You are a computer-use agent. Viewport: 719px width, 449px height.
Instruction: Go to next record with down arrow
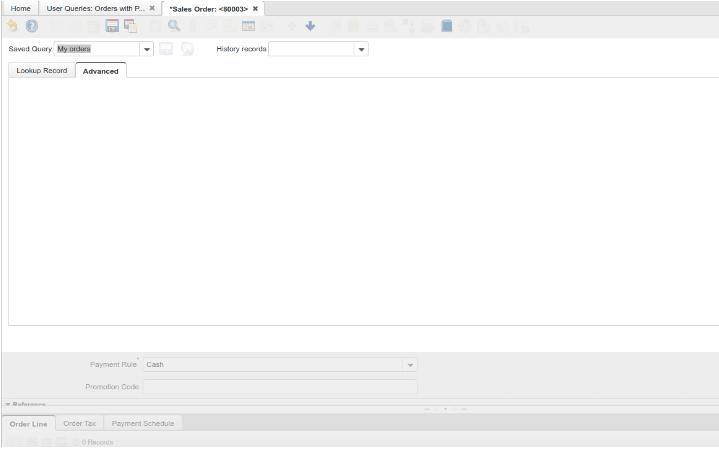pyautogui.click(x=310, y=25)
